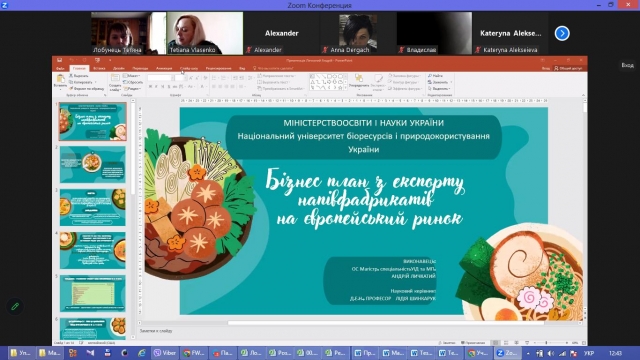Show next participants with blue arrow button

tap(562, 33)
